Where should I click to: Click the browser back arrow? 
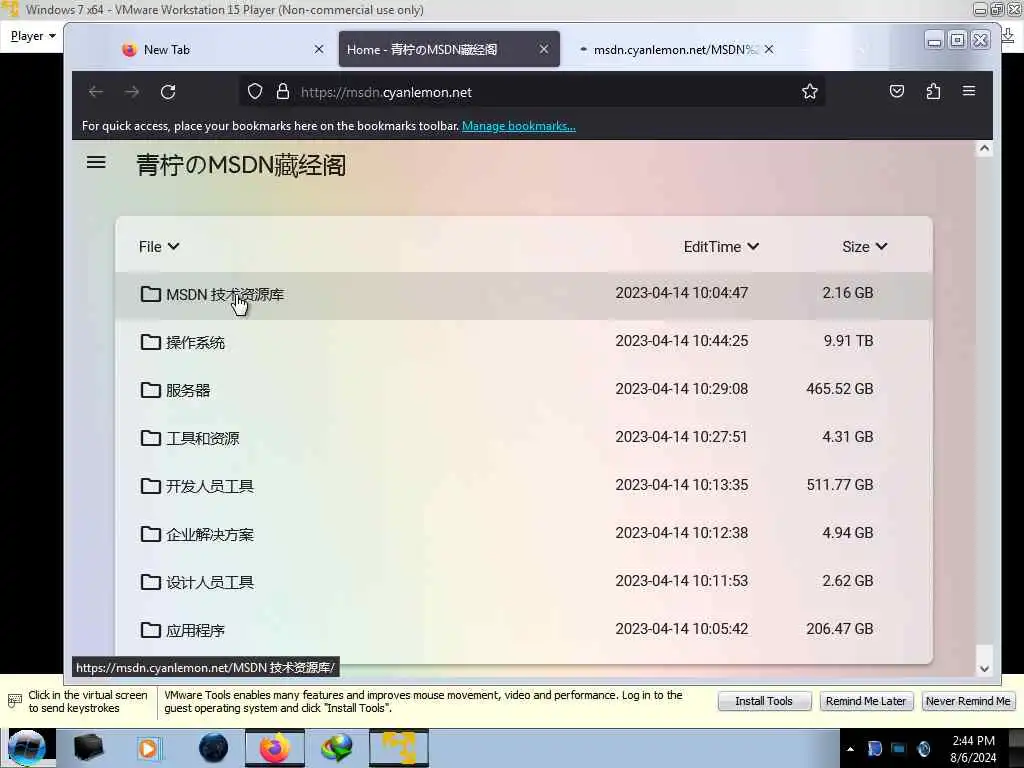[96, 92]
